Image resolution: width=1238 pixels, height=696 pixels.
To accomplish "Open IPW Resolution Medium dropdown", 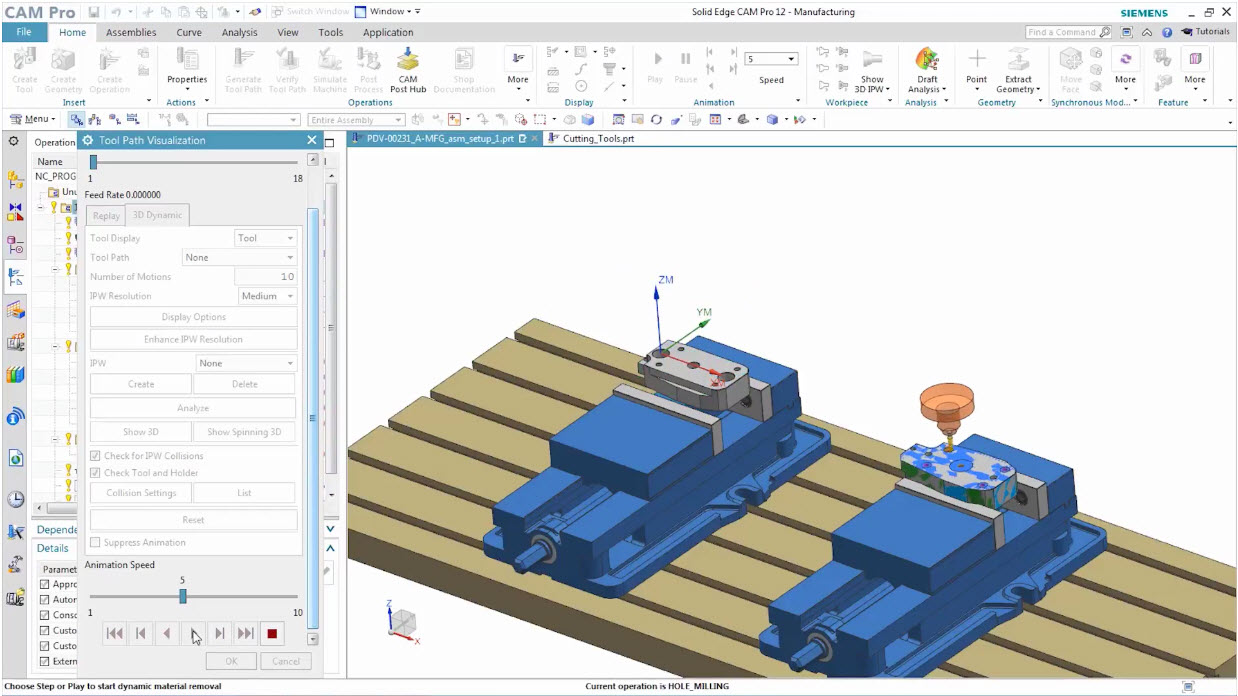I will click(x=268, y=296).
